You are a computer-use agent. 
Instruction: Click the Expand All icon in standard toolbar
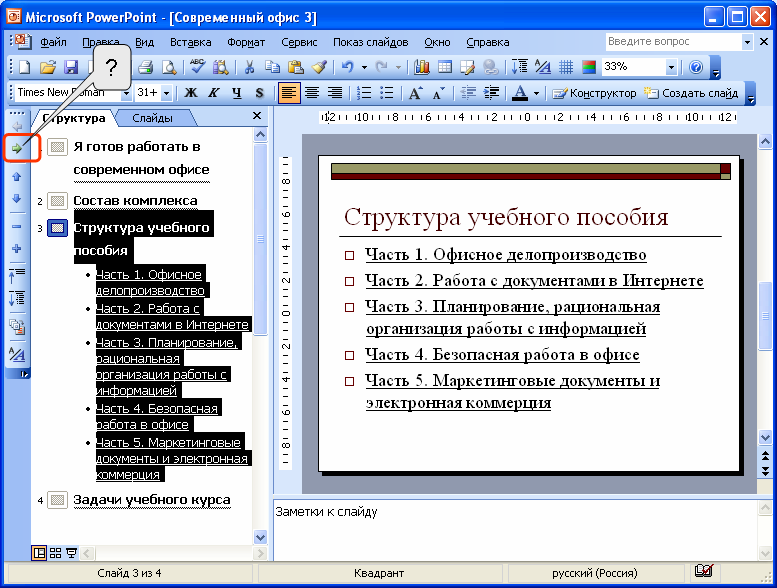(x=519, y=67)
